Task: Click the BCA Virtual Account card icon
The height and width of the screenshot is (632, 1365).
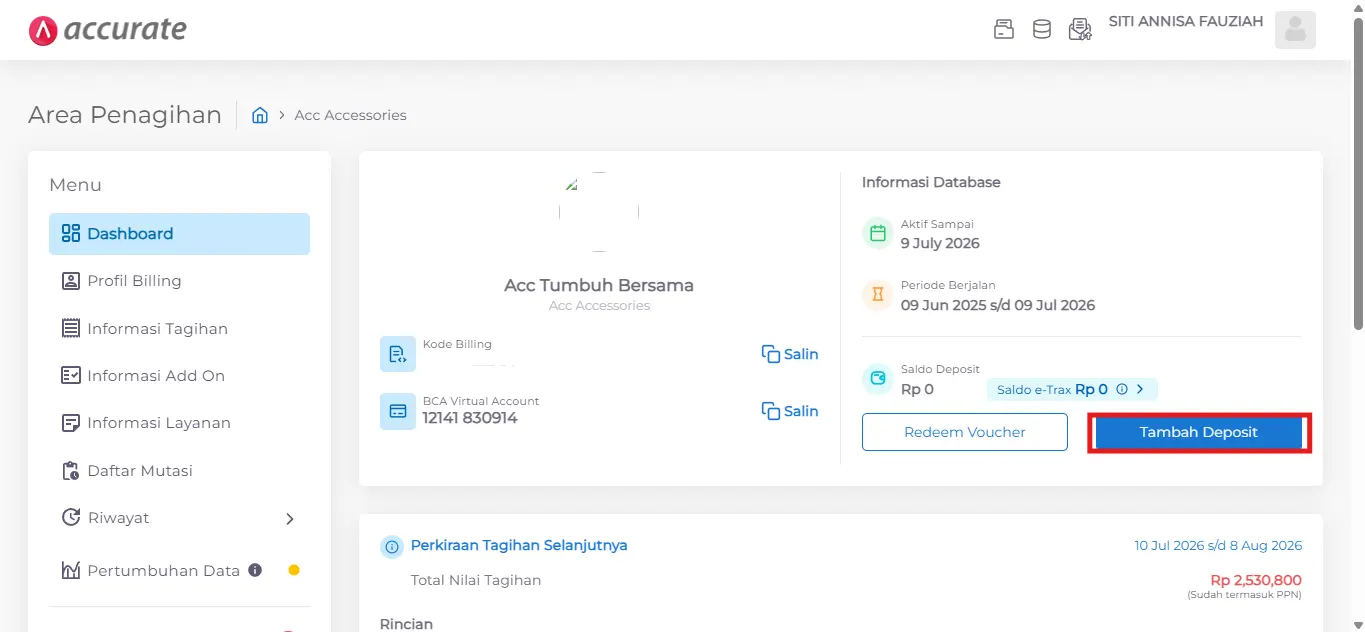Action: click(397, 411)
